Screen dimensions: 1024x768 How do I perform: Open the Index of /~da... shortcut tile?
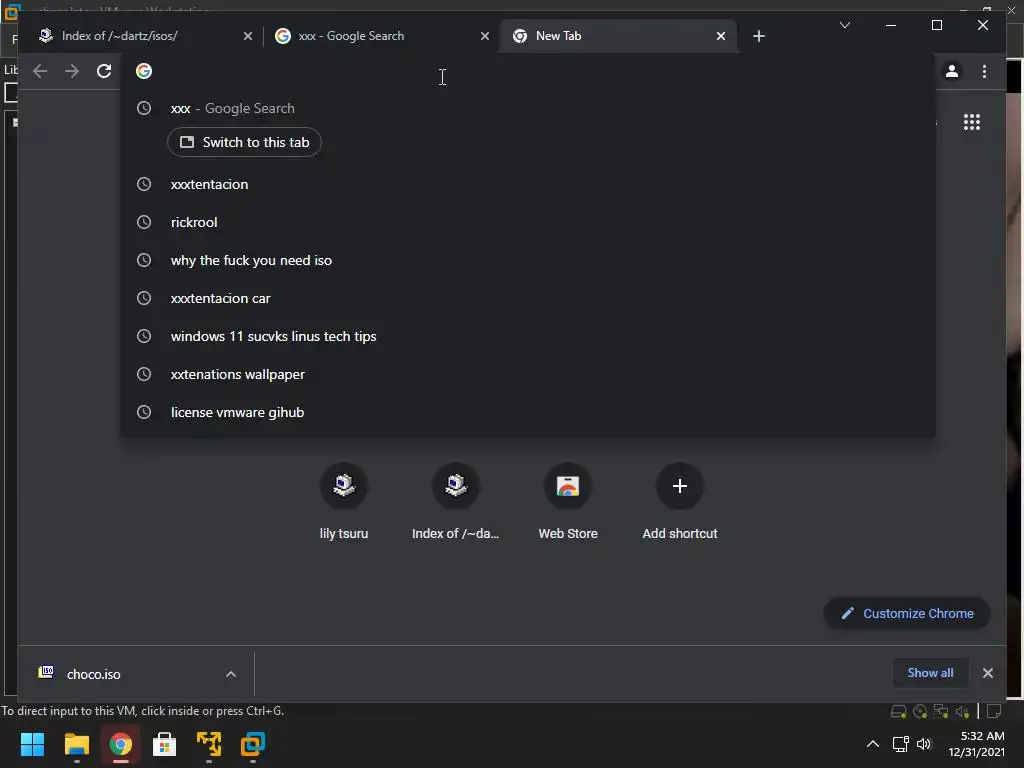click(455, 502)
